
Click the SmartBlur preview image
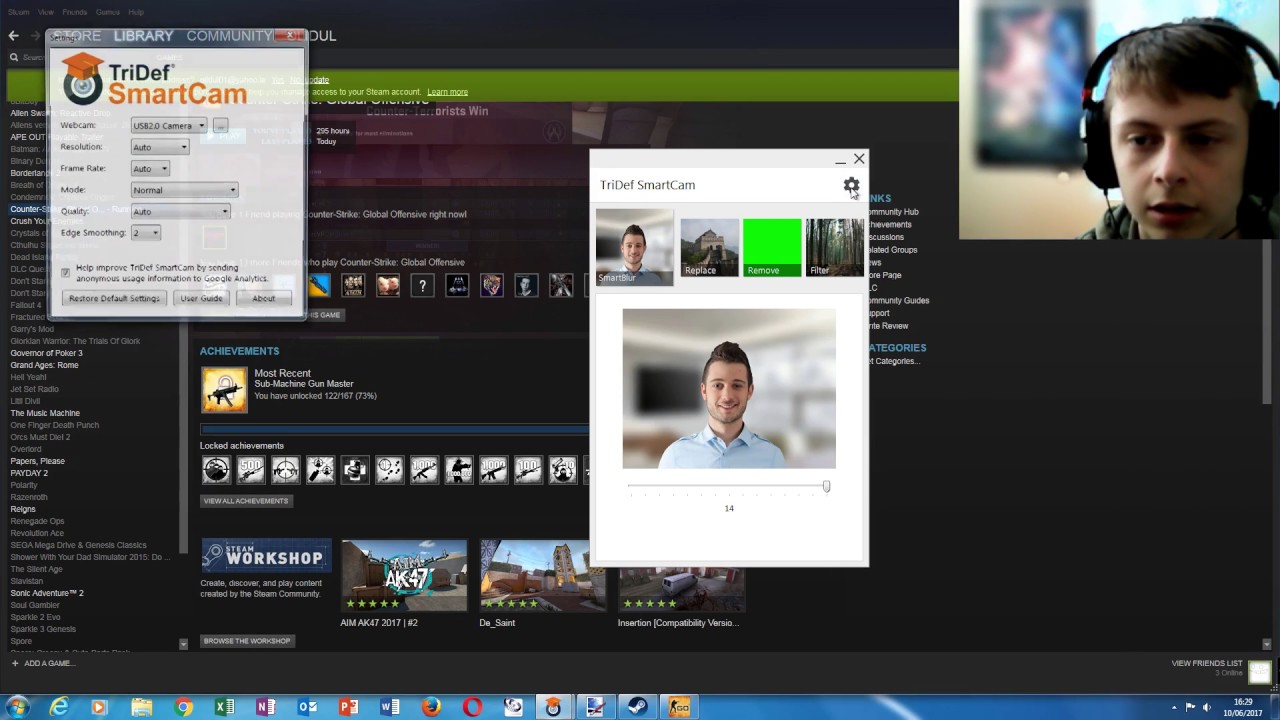point(729,388)
